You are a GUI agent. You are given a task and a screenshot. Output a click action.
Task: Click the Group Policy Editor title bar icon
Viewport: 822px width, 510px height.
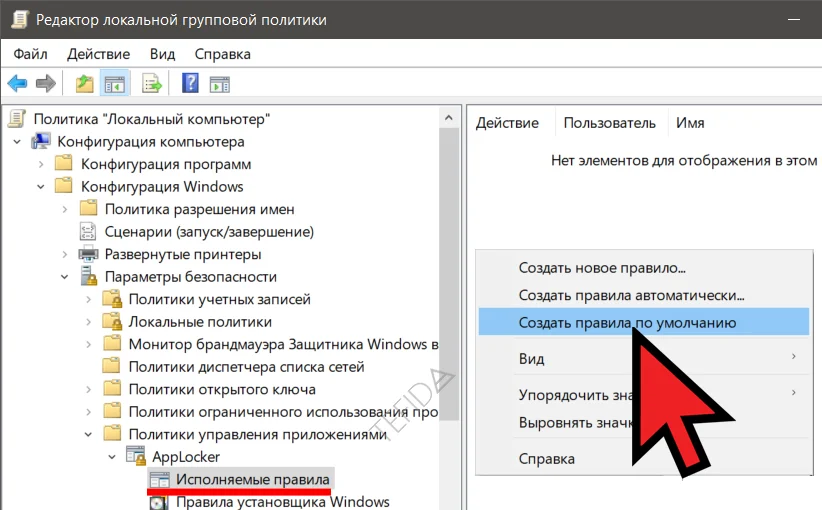pos(19,19)
